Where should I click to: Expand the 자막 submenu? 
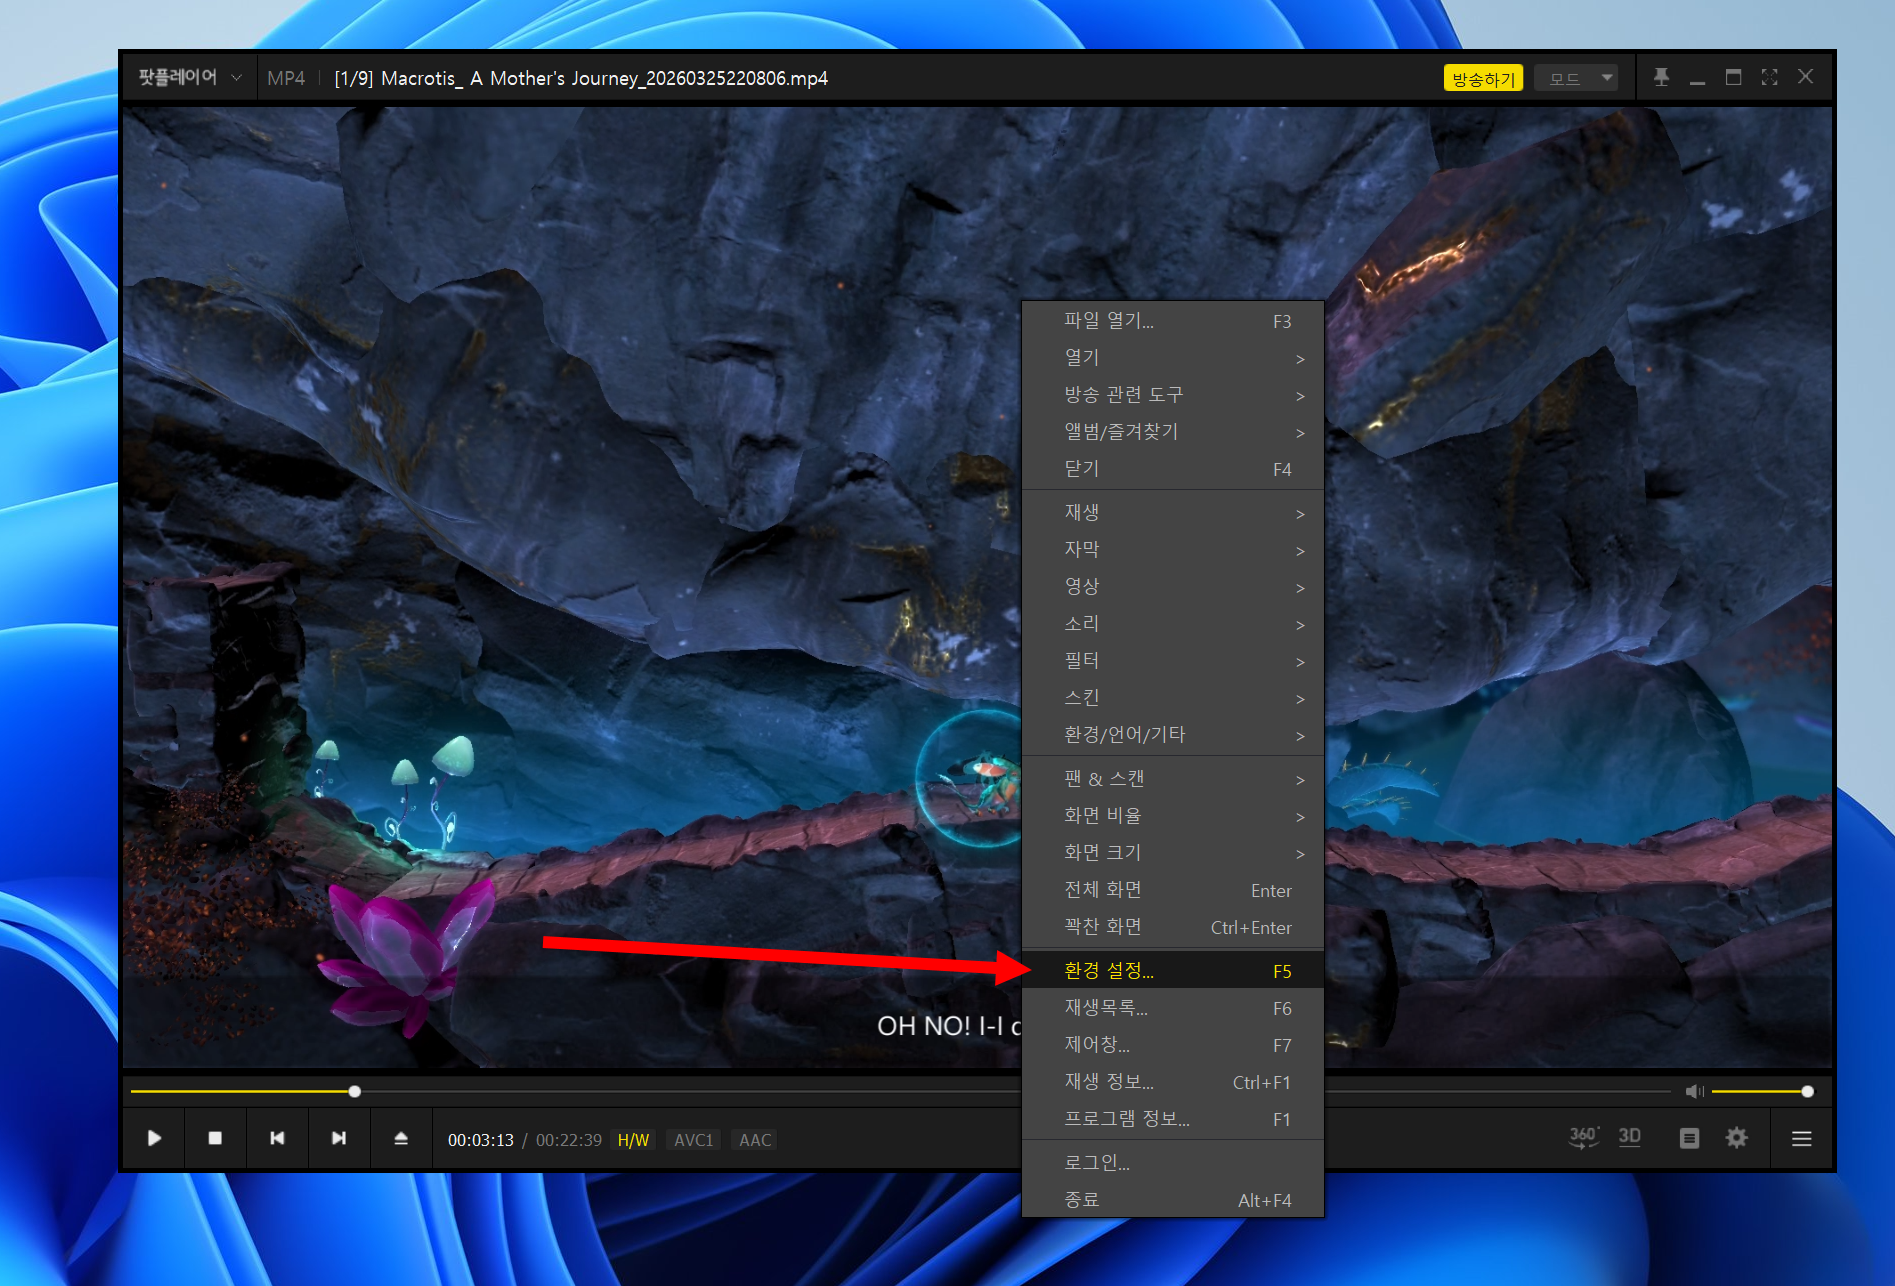[1173, 550]
